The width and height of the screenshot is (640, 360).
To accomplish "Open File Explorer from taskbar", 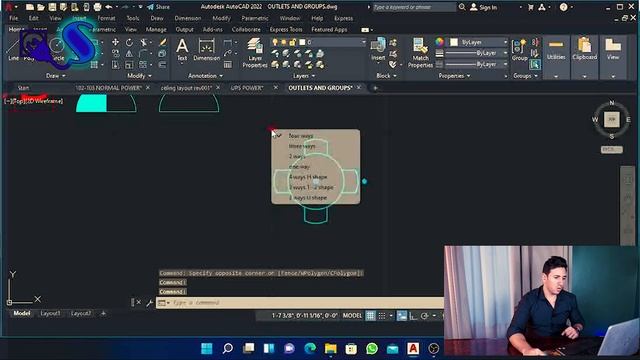I will click(331, 349).
